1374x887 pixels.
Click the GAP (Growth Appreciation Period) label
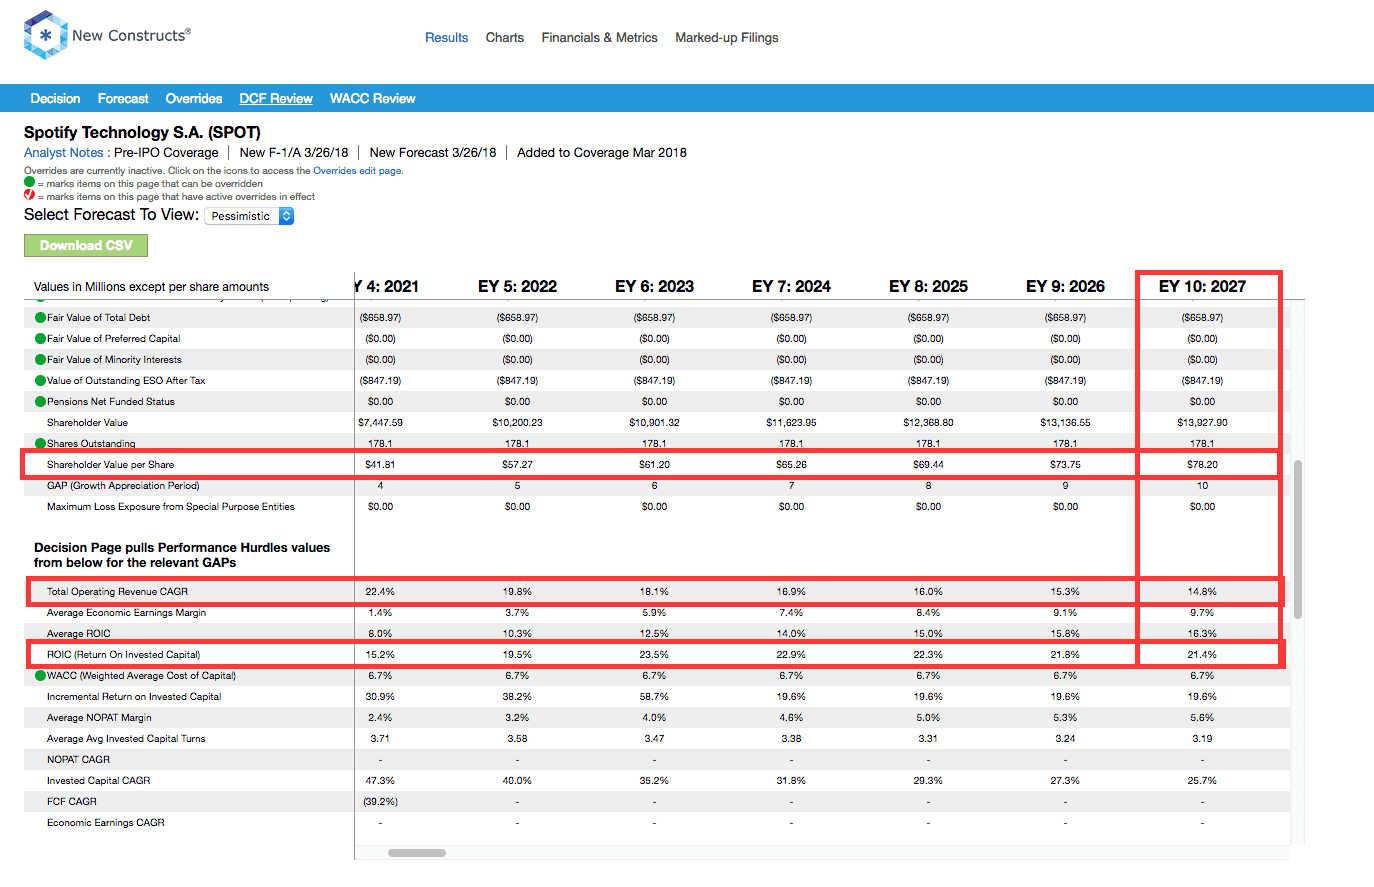pos(123,485)
